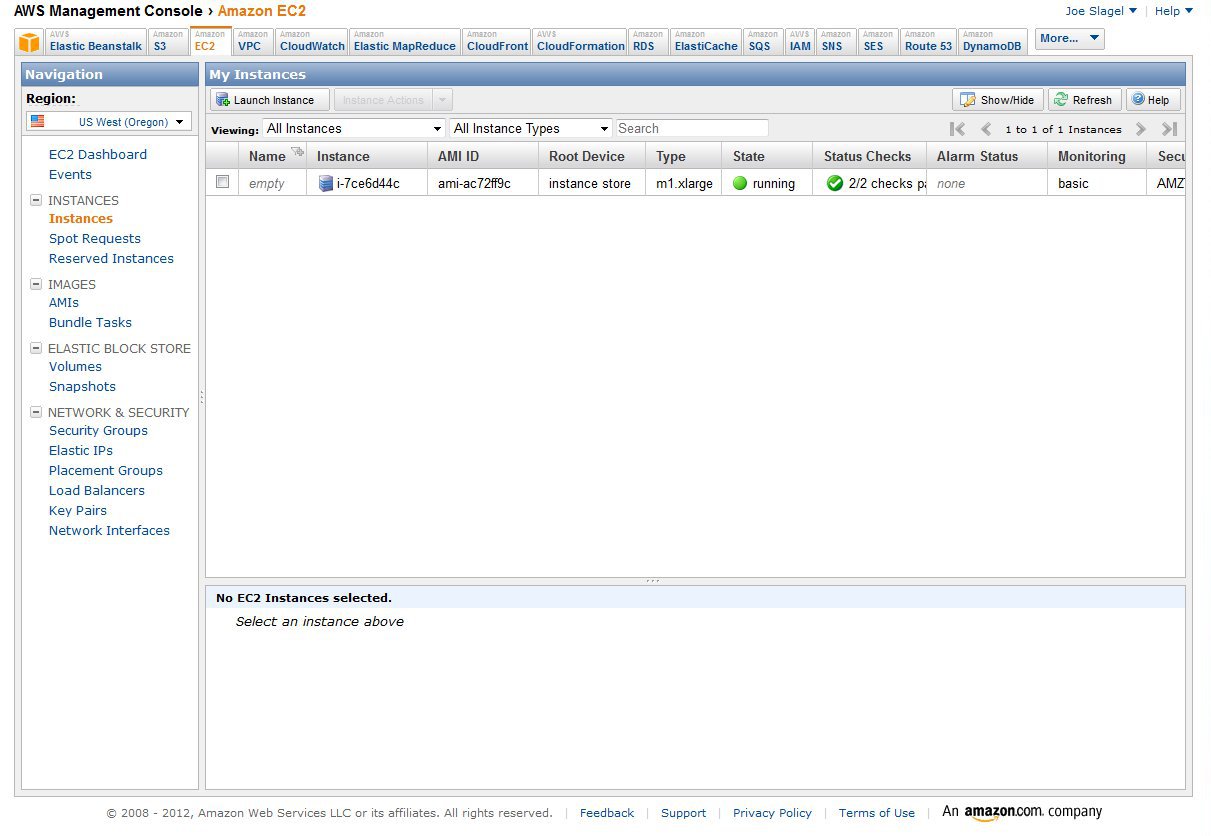
Task: Open Bundle Tasks in navigation
Action: (90, 322)
